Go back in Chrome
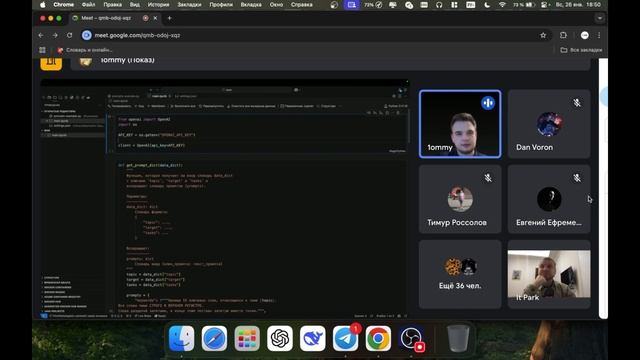This screenshot has width=640, height=360. click(x=41, y=36)
